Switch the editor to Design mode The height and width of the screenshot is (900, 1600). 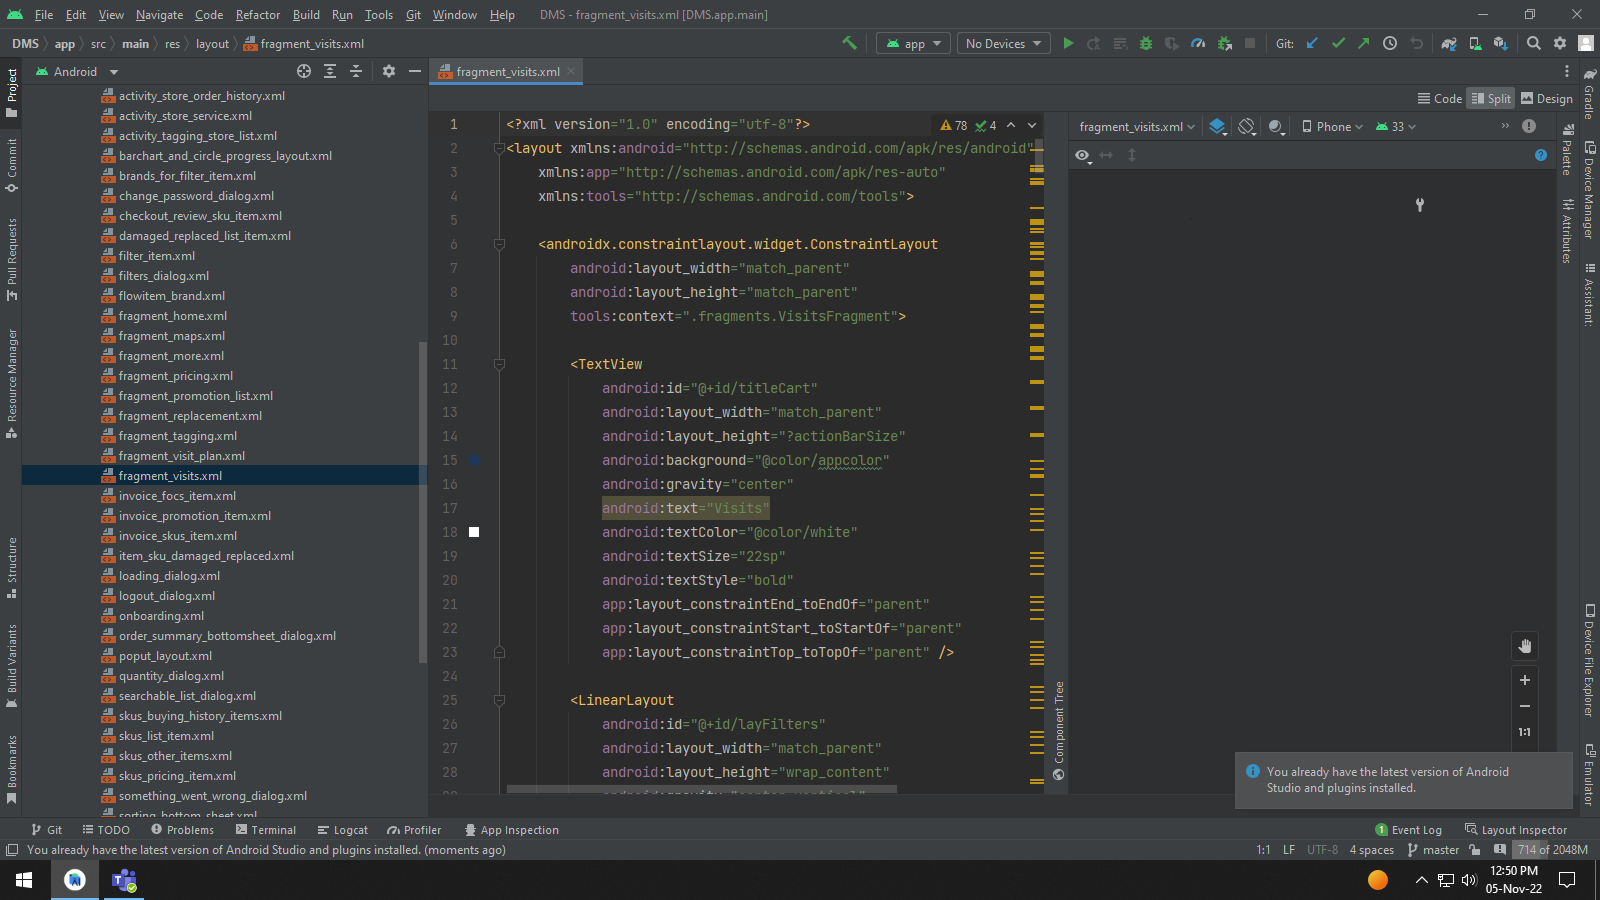click(1547, 98)
